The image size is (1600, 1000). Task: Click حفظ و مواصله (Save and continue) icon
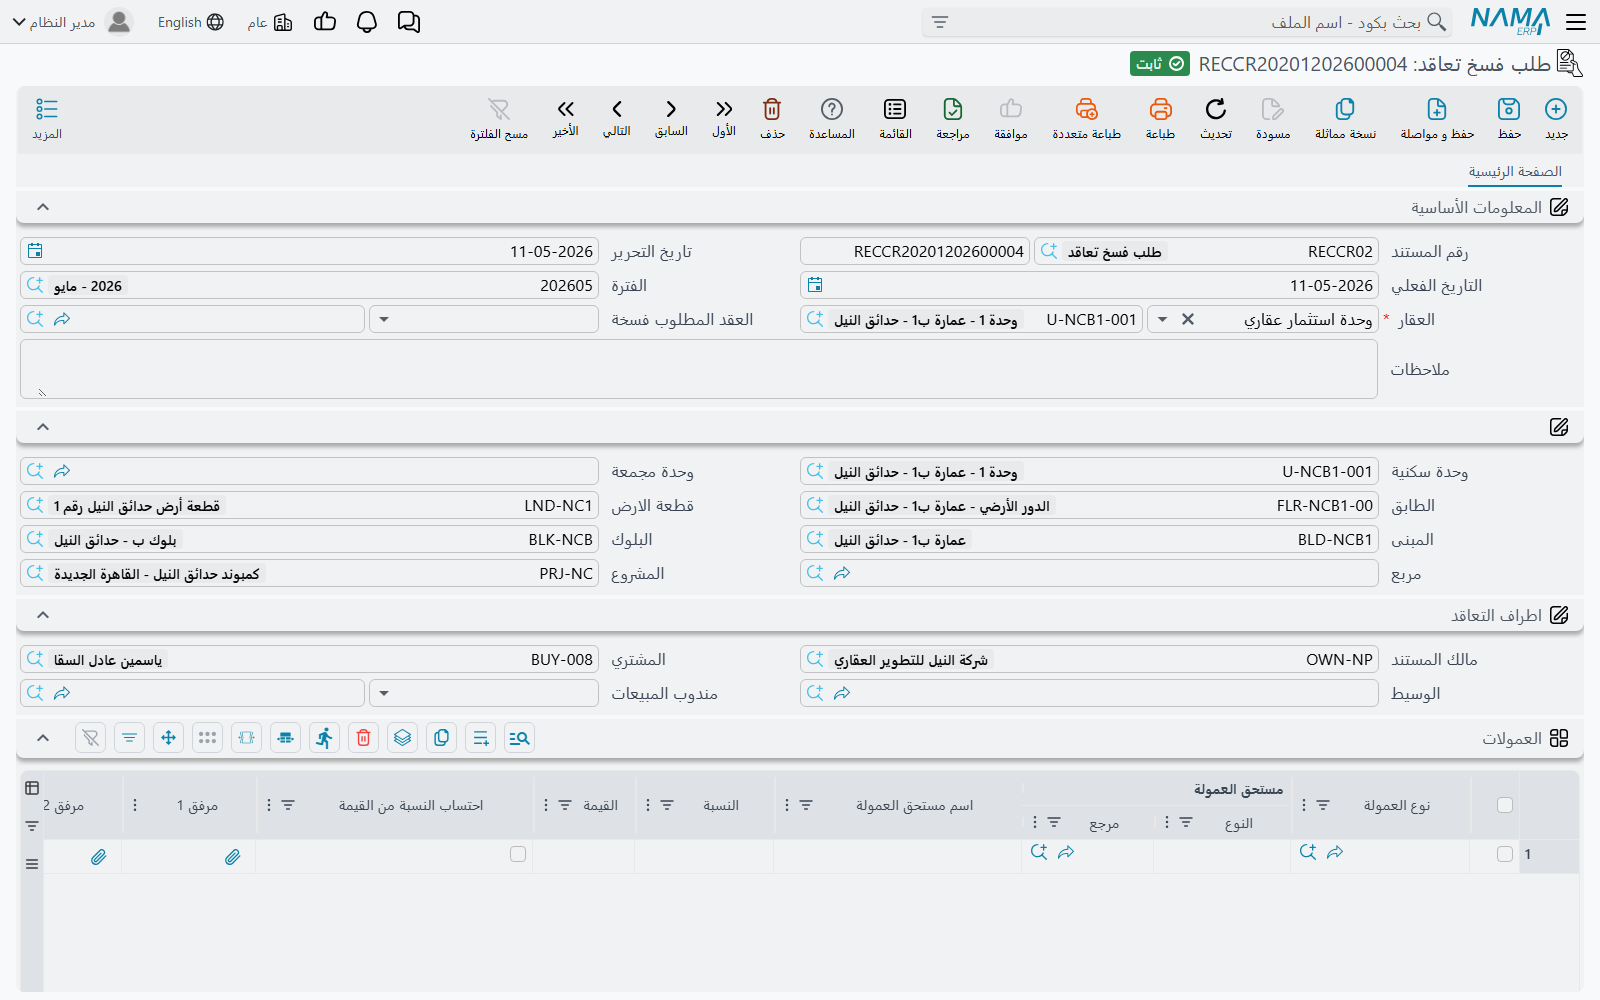point(1437,109)
